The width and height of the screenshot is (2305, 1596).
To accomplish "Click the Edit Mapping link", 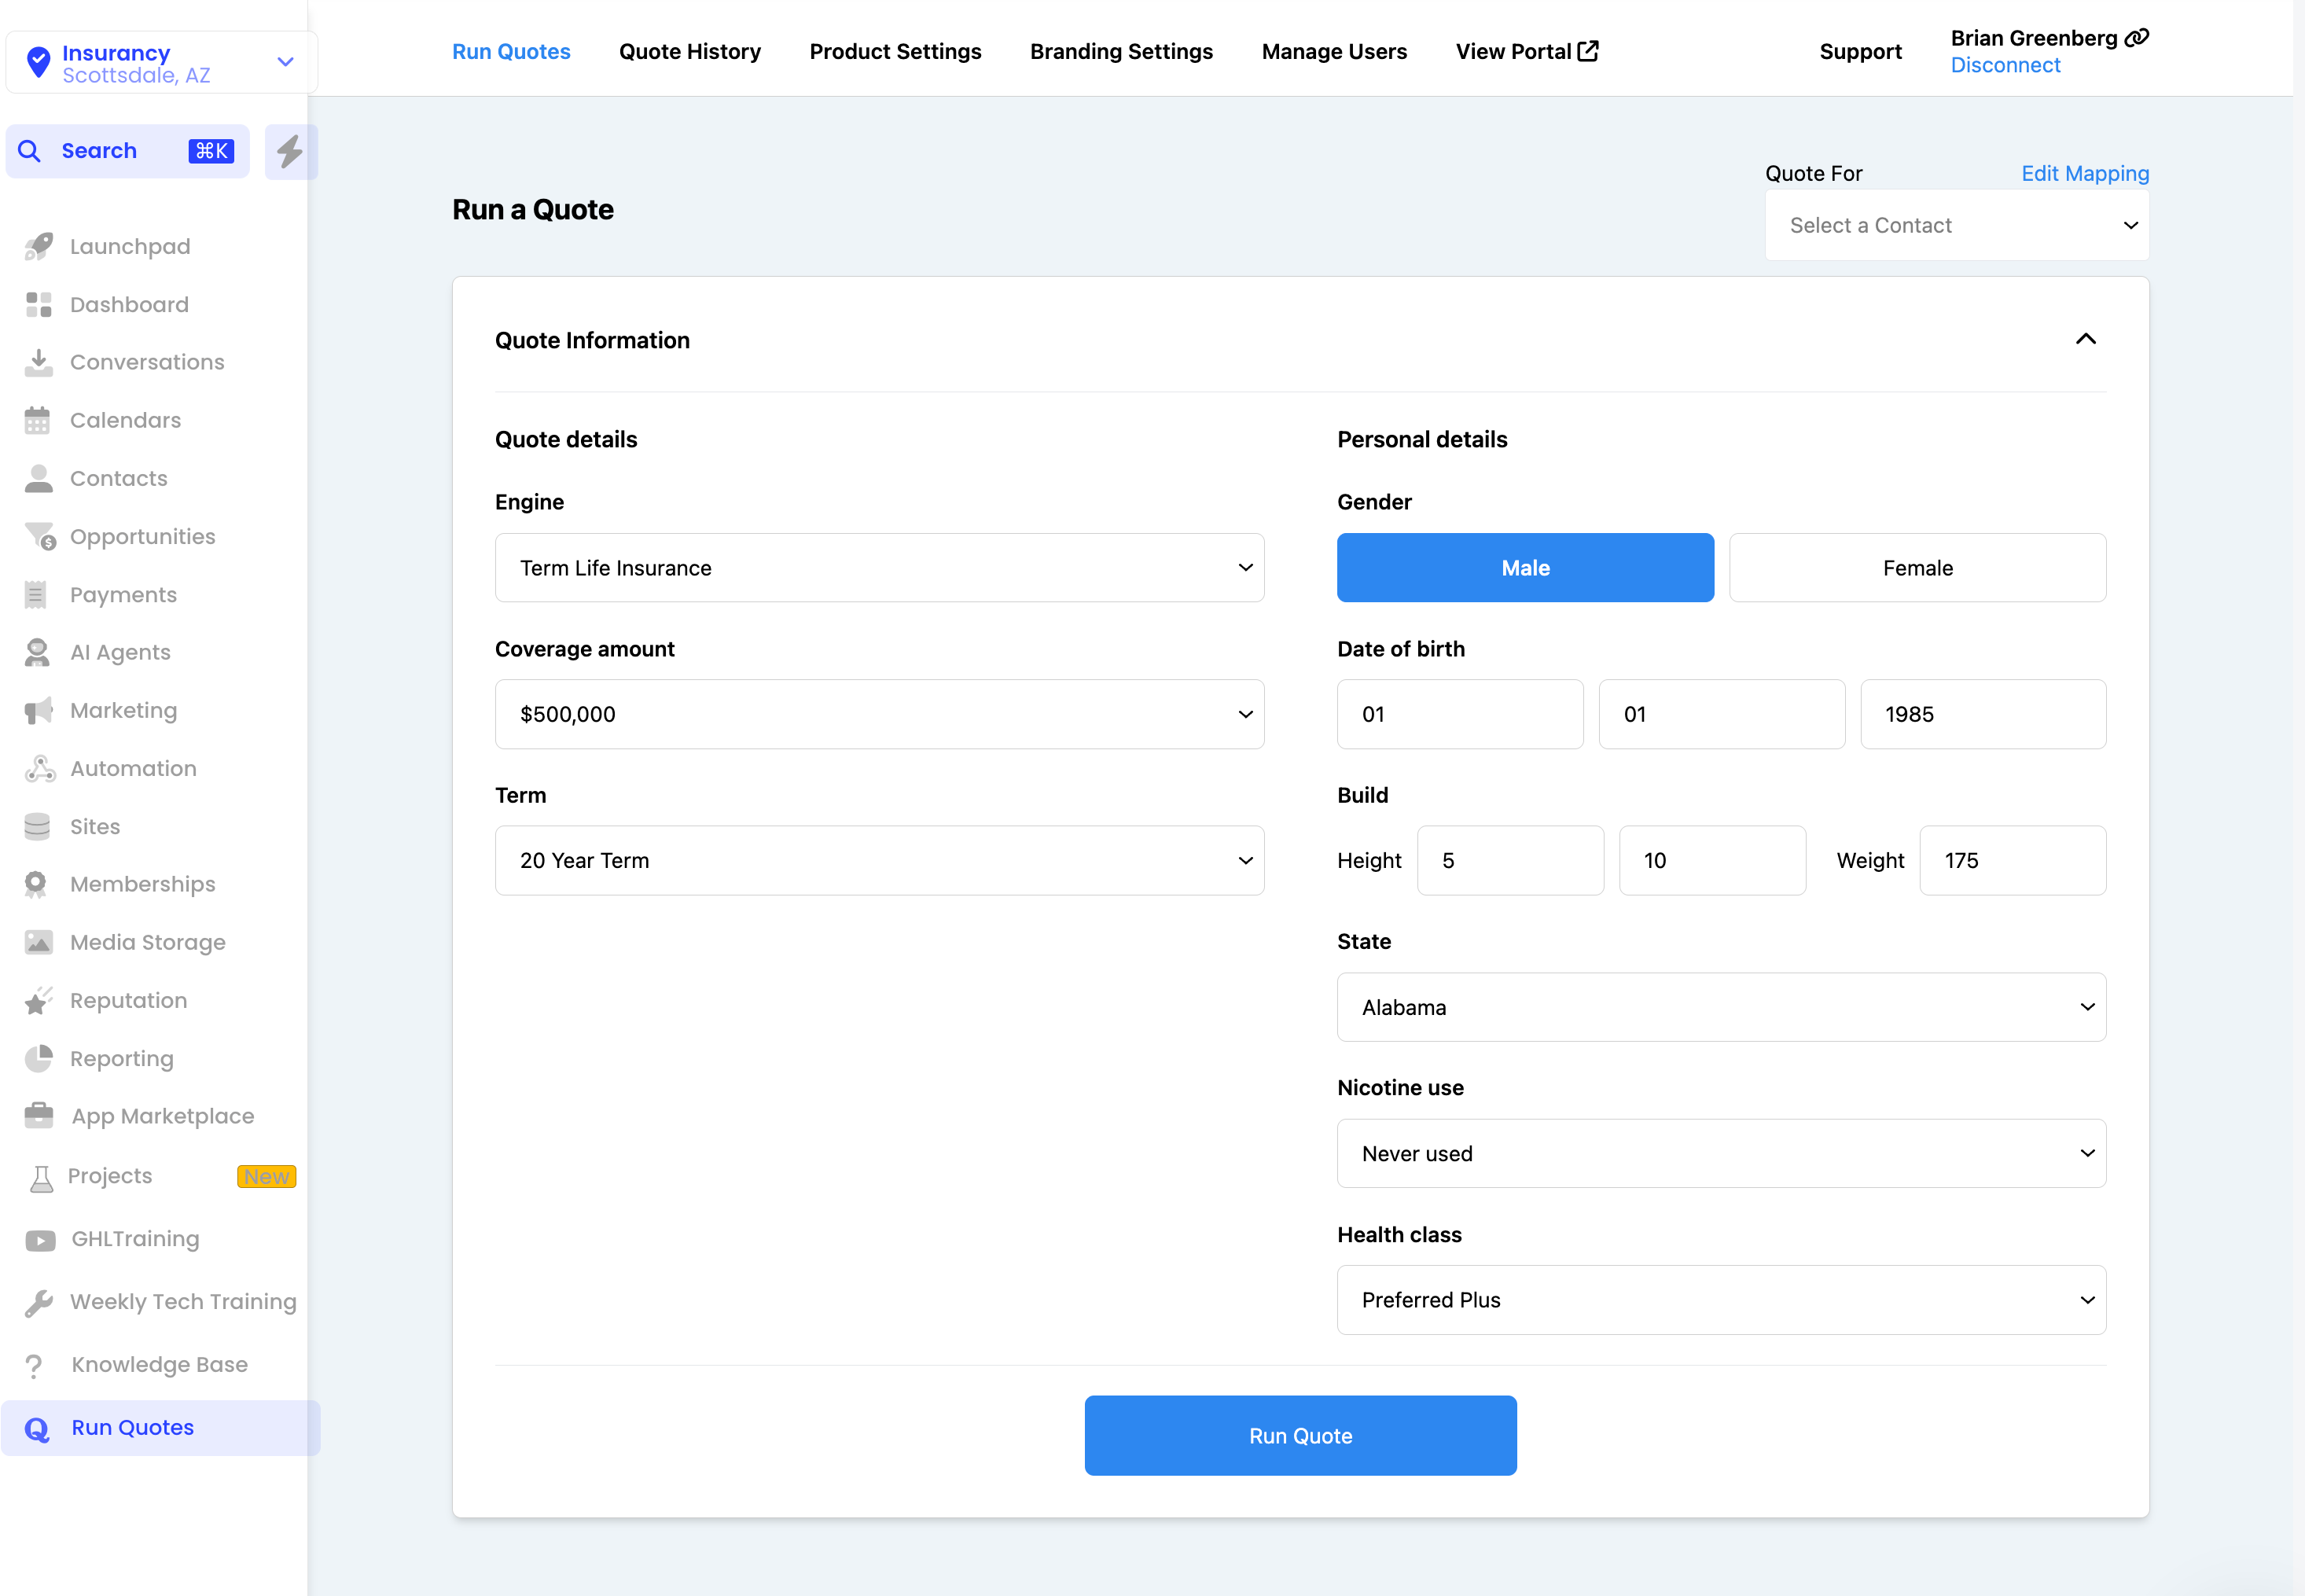I will coord(2084,173).
